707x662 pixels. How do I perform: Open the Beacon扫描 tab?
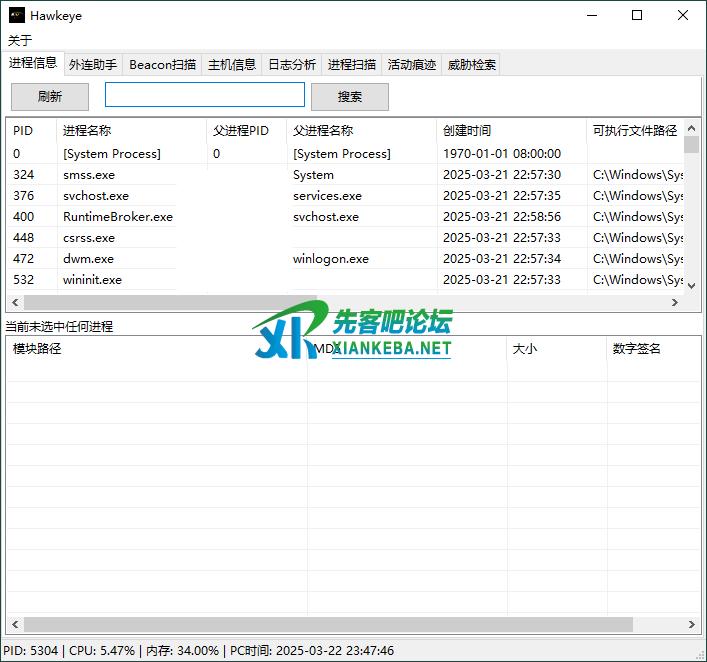[162, 65]
